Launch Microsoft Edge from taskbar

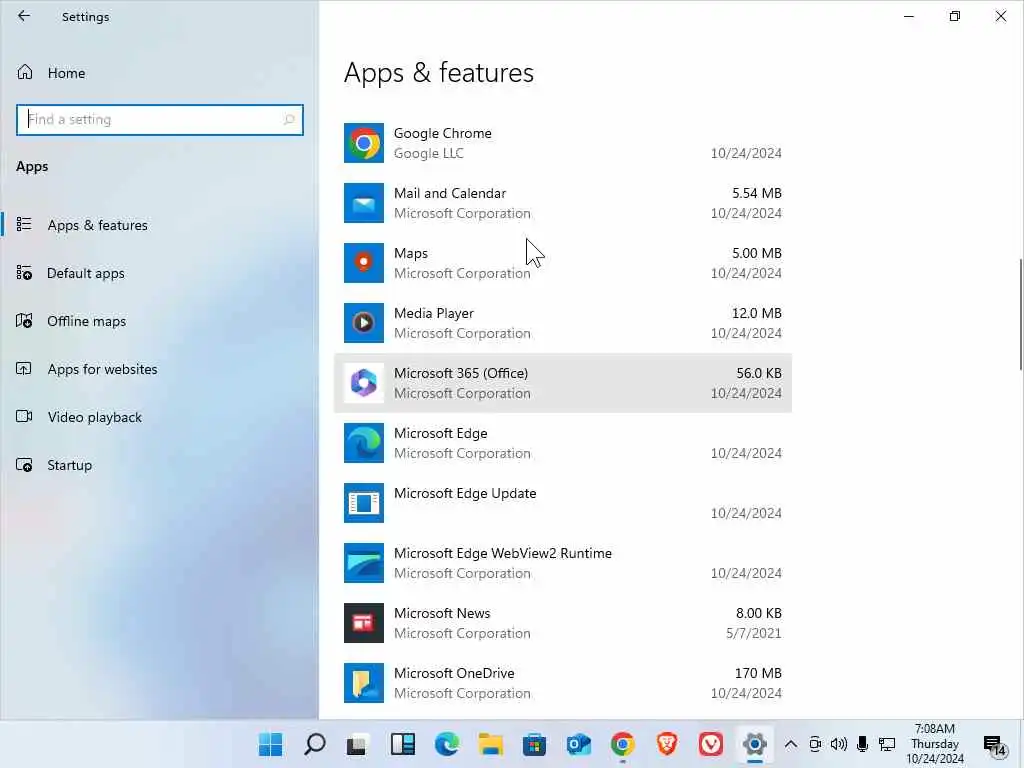tap(447, 744)
